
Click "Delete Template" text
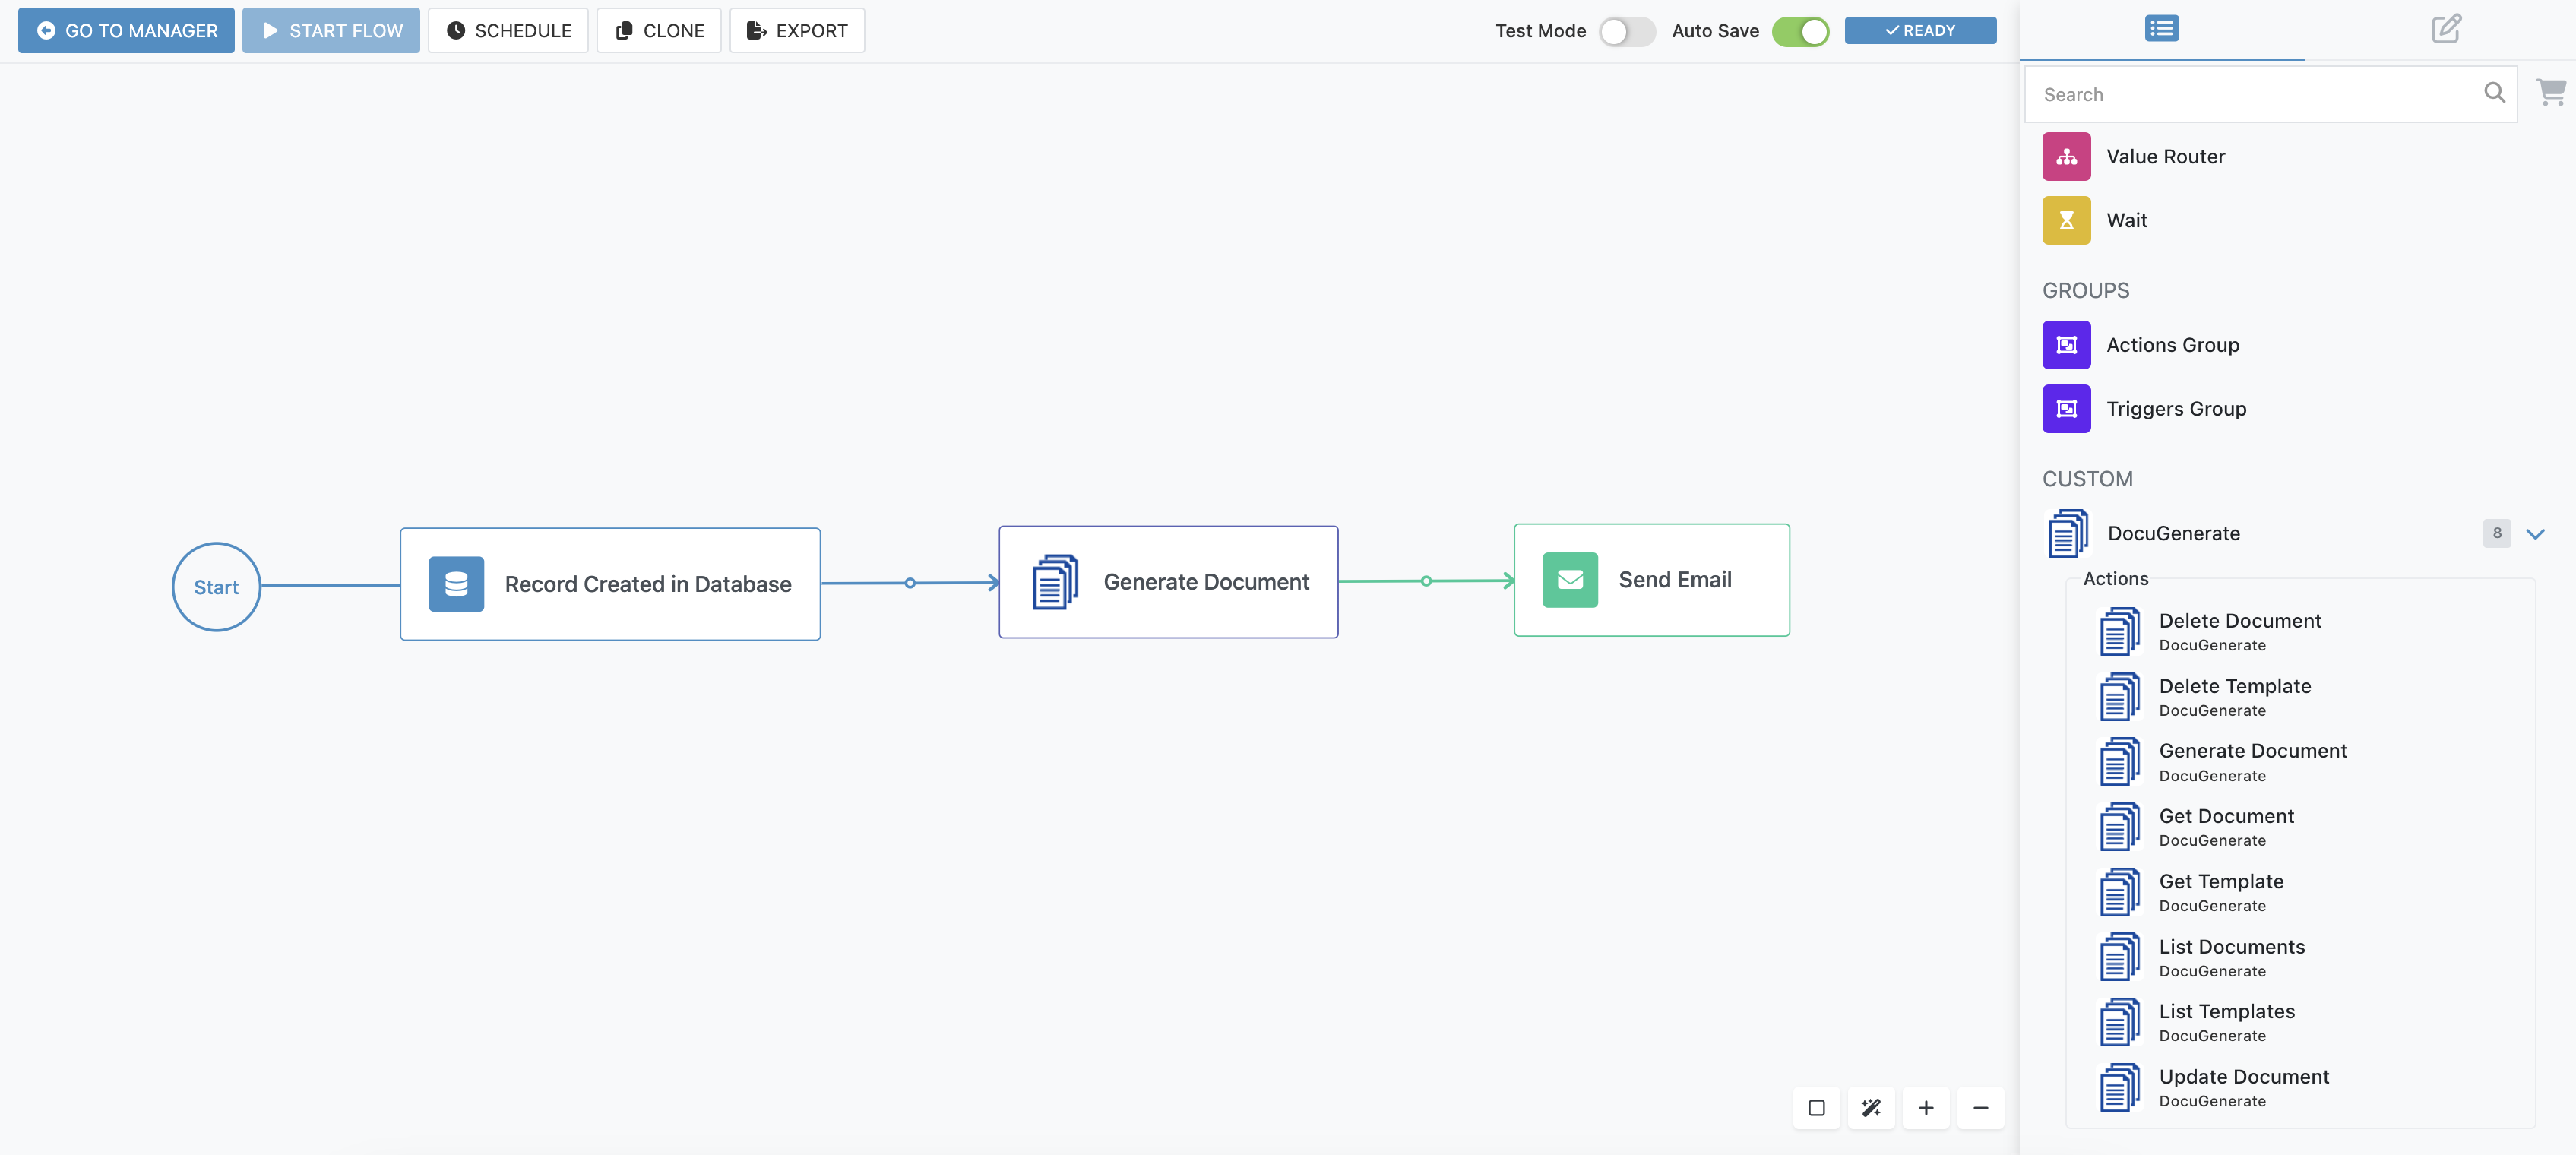[x=2234, y=686]
